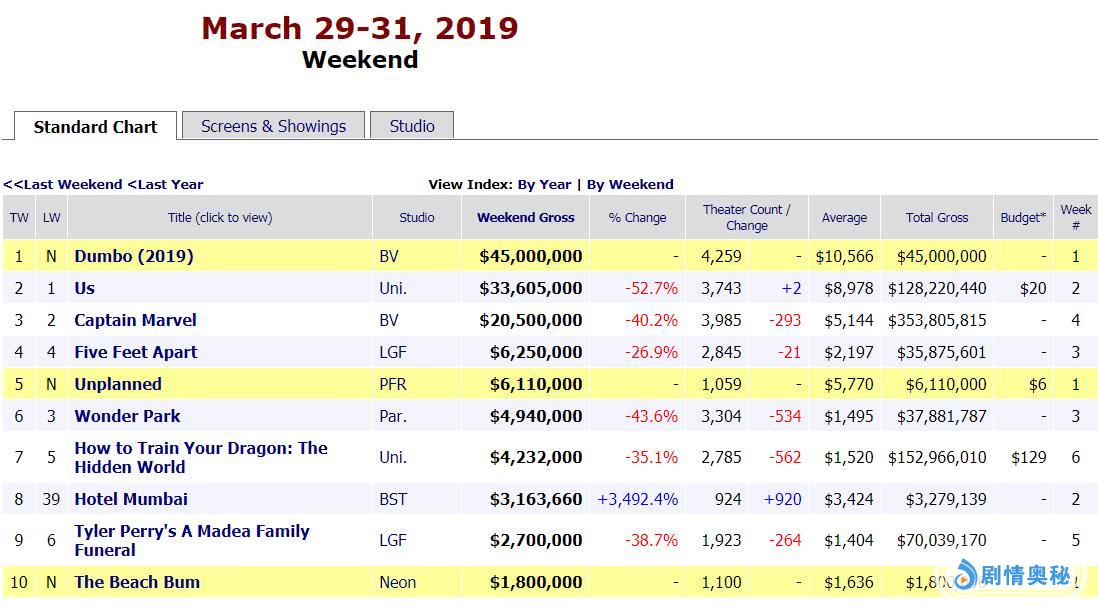Image resolution: width=1098 pixels, height=605 pixels.
Task: Click the Total Gross column header
Action: (x=937, y=217)
